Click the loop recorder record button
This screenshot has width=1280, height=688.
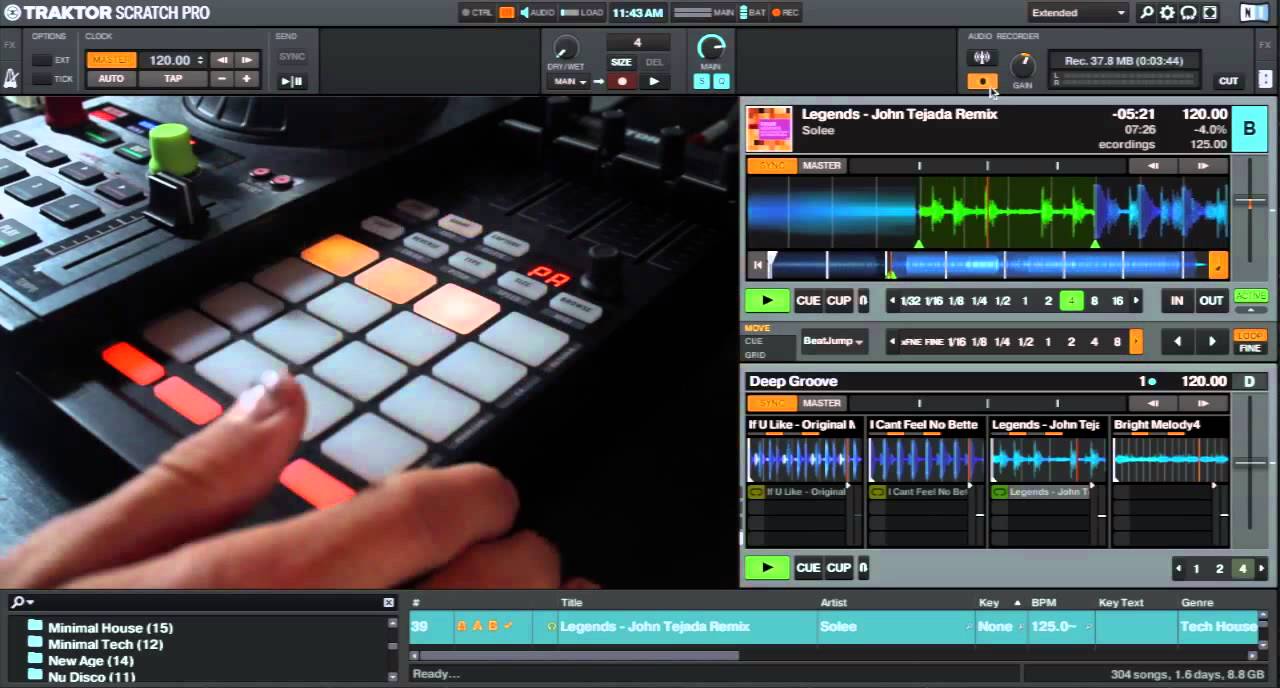coord(622,81)
